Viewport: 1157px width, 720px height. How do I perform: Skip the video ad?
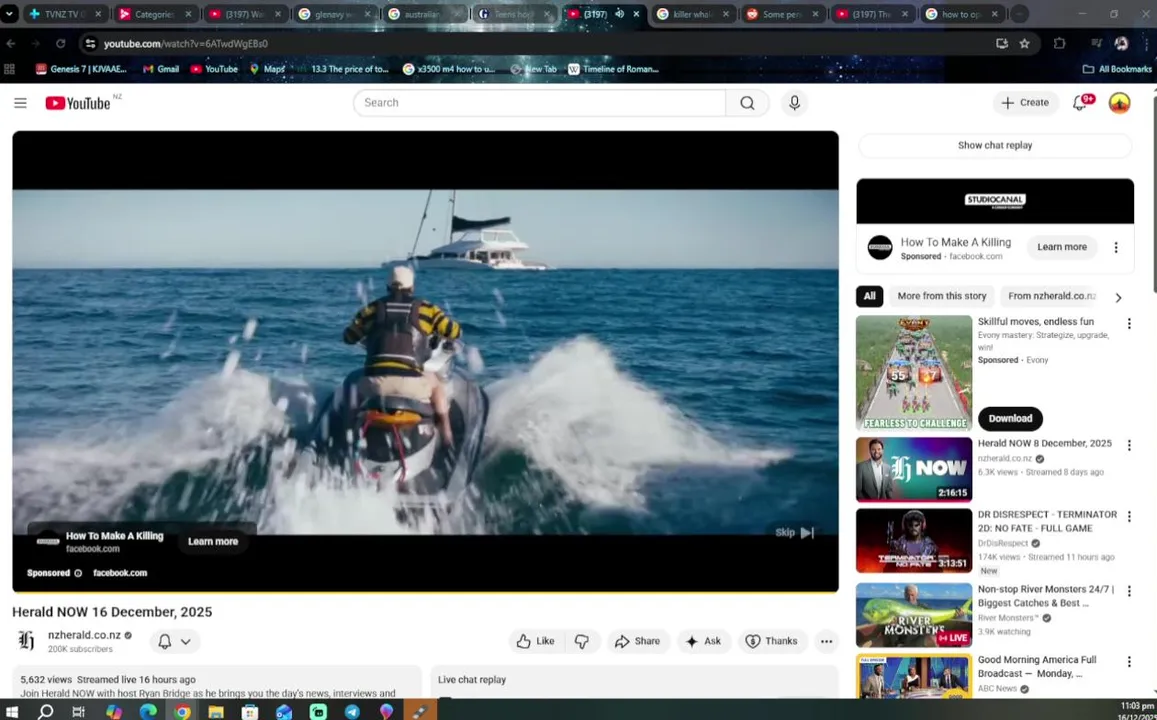tap(795, 533)
